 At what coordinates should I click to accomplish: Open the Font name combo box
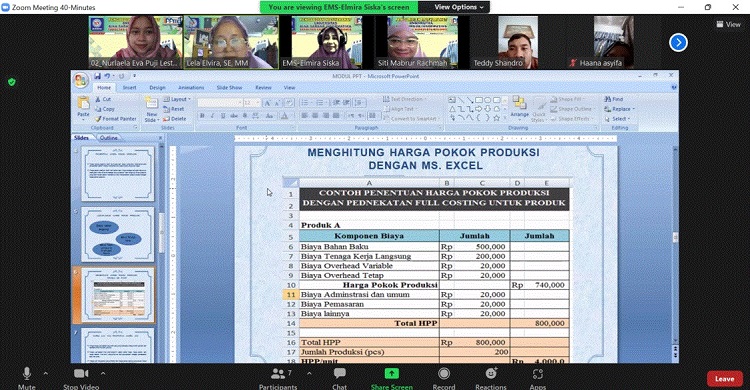220,103
